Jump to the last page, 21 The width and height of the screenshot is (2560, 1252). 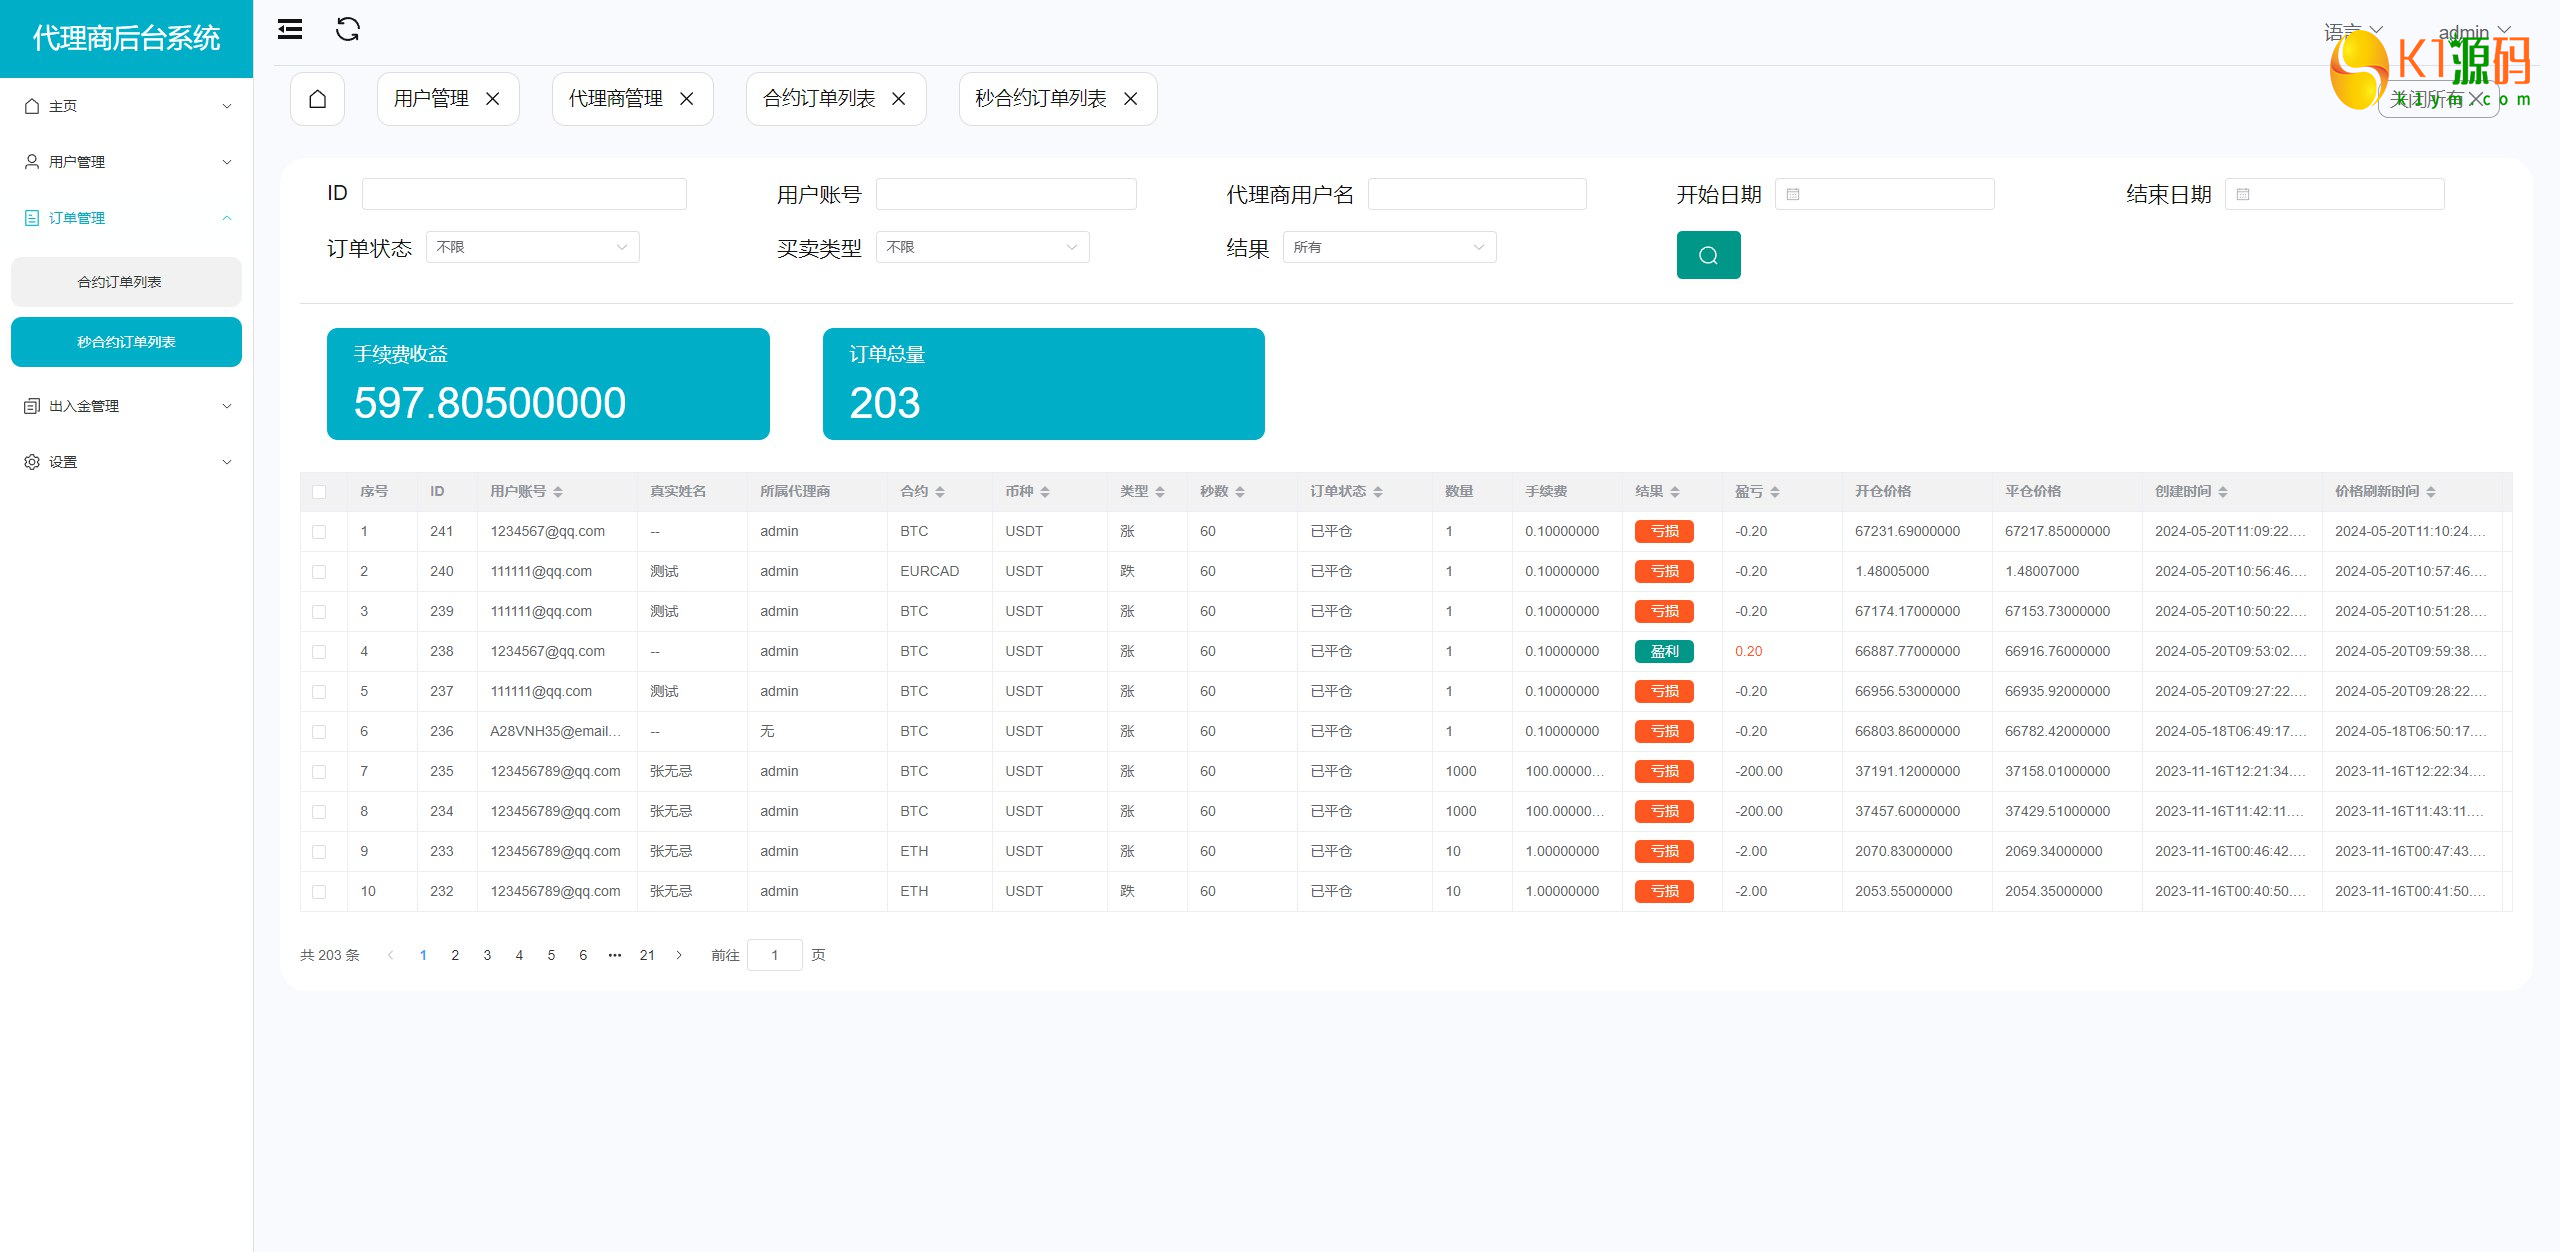pyautogui.click(x=647, y=955)
